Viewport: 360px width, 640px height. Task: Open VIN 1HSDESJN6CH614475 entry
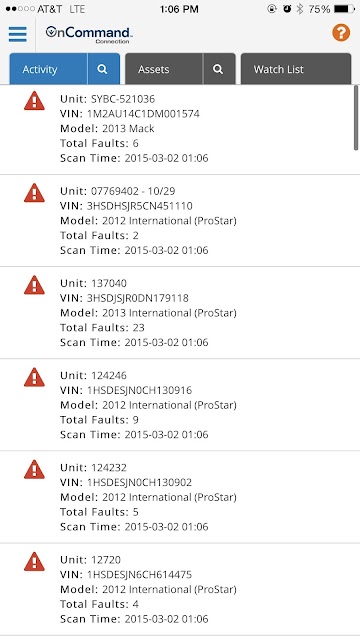[178, 590]
